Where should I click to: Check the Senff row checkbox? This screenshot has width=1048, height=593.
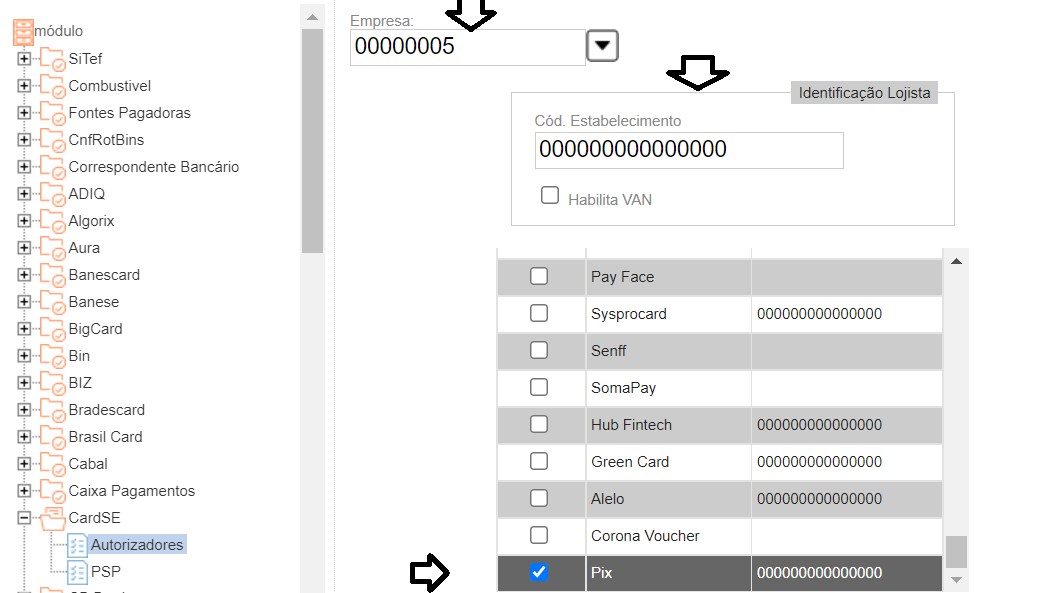coord(539,350)
